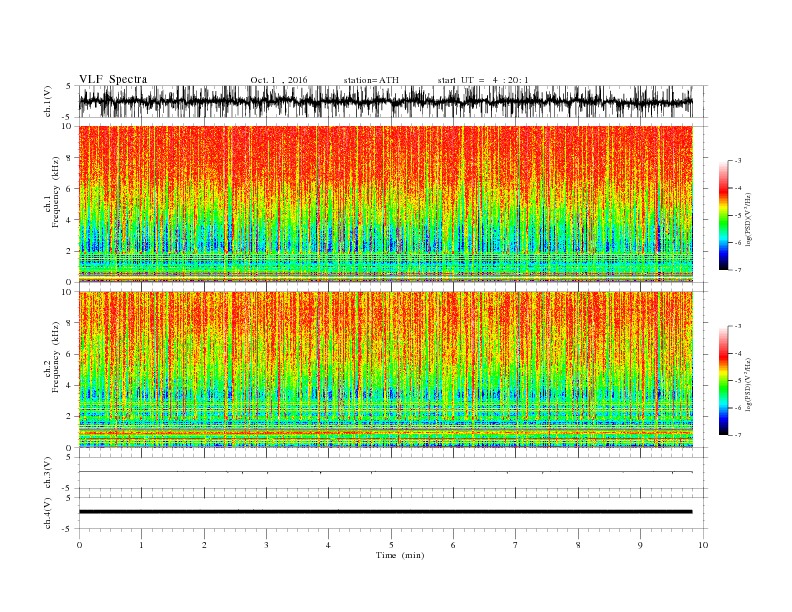Viewport: 792px width, 612px height.
Task: Click the "6" kHz tick on ch.2 spectrogram
Action: point(70,354)
